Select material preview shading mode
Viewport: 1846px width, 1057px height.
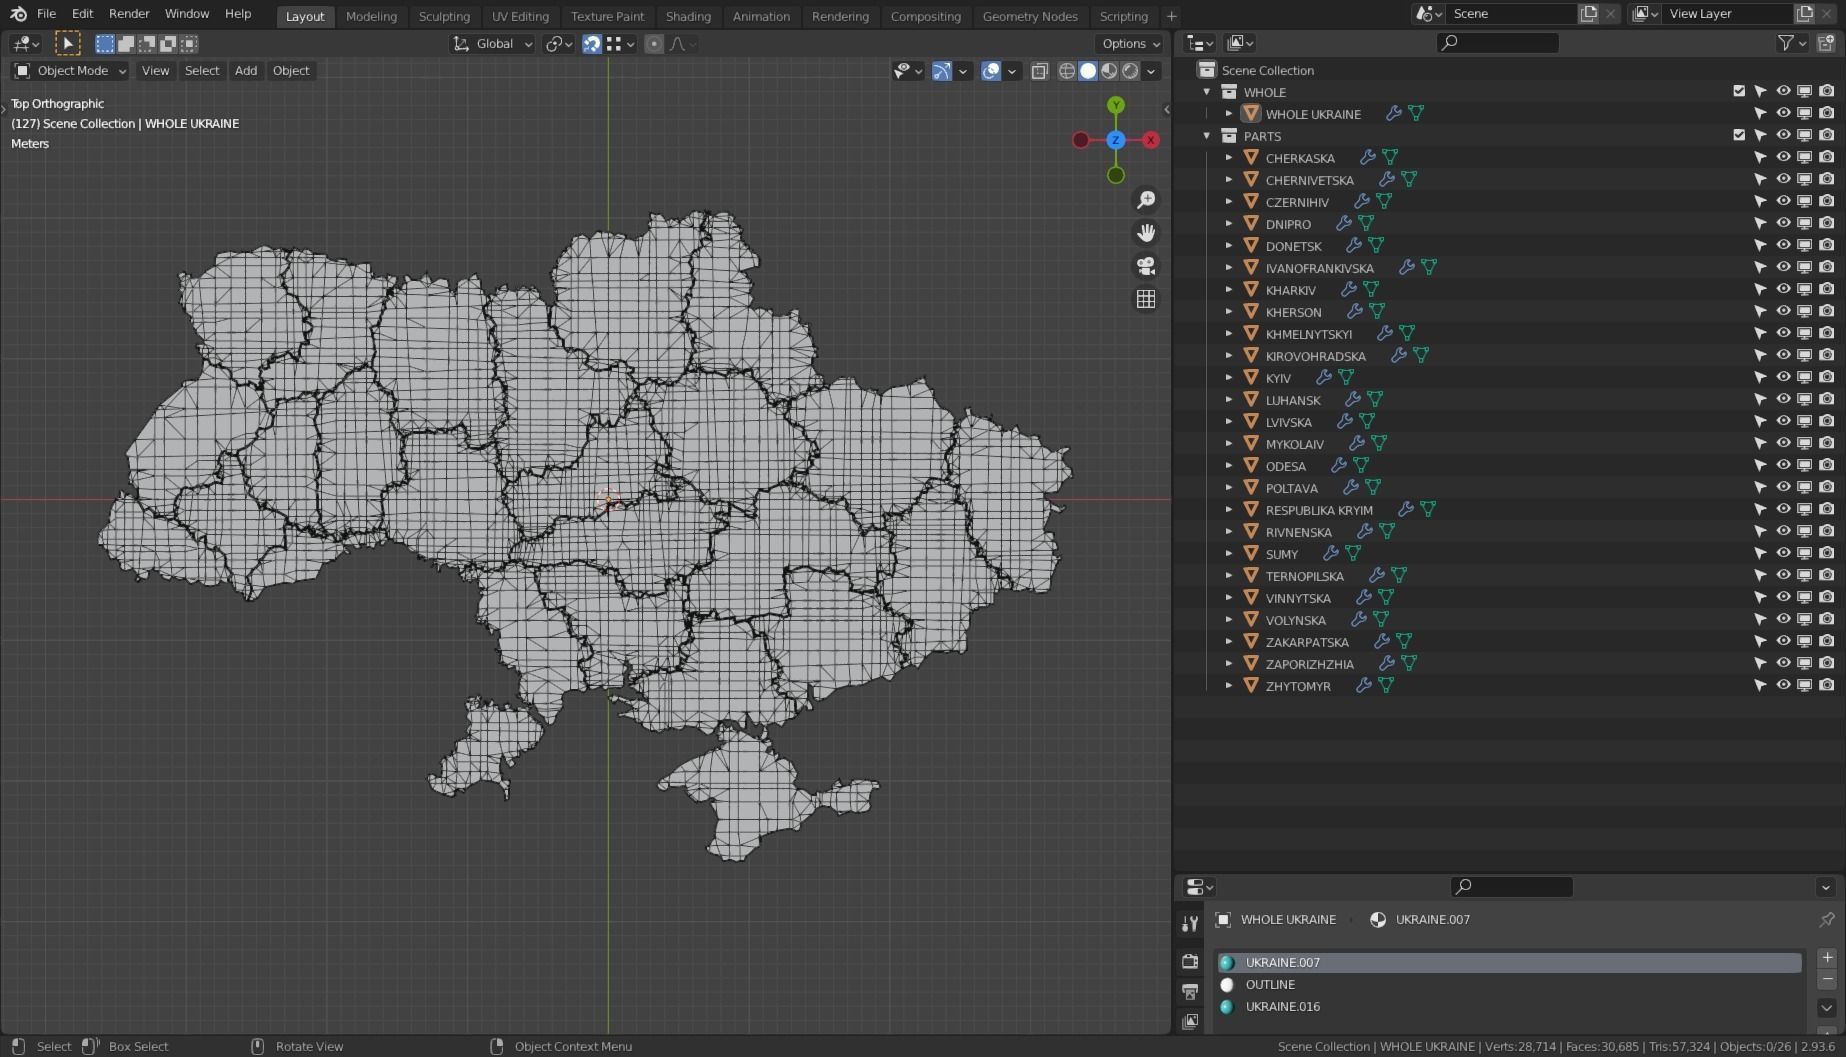1109,71
